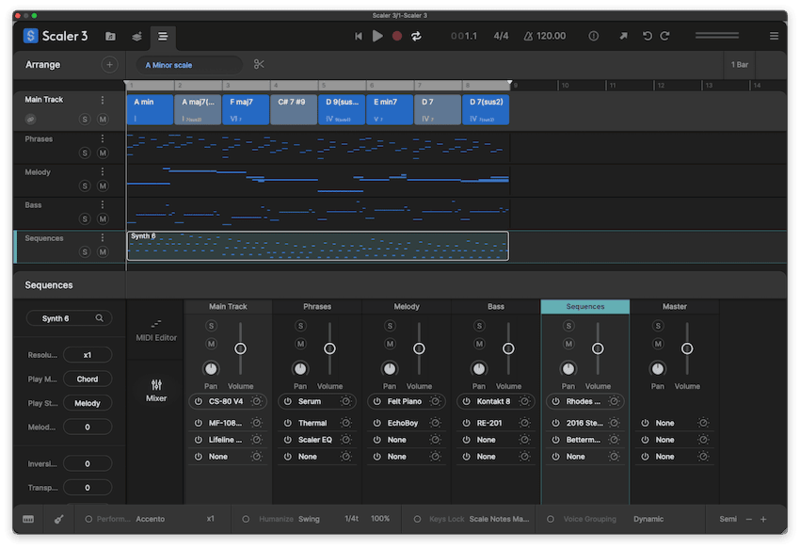800x549 pixels.
Task: Select the arrange list view icon
Action: 163,36
